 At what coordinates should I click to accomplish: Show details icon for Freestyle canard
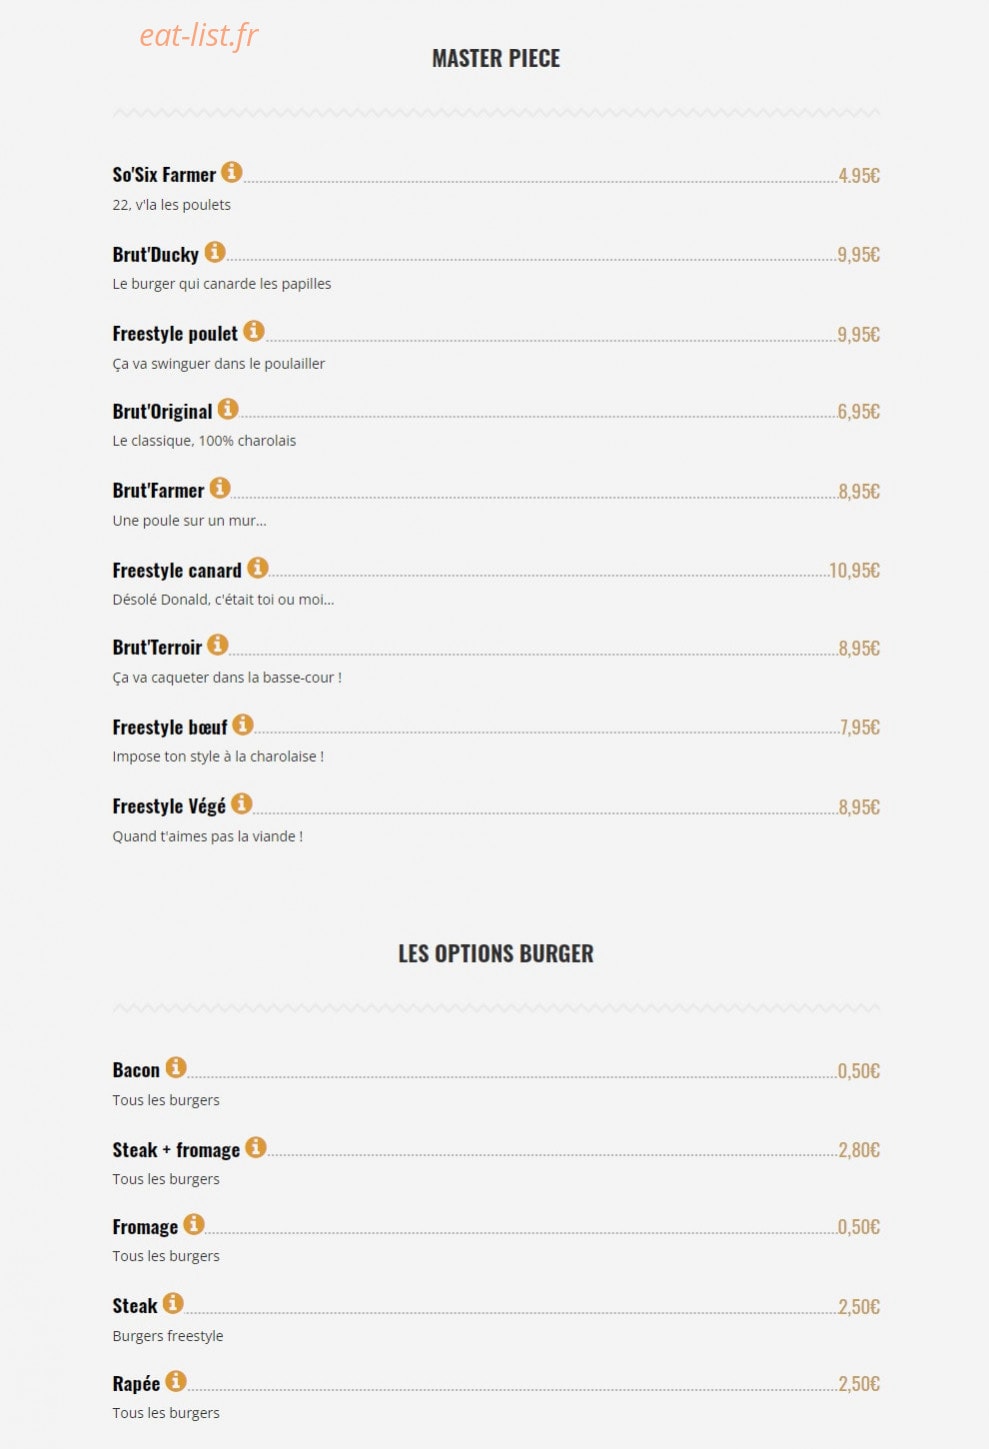tap(258, 568)
